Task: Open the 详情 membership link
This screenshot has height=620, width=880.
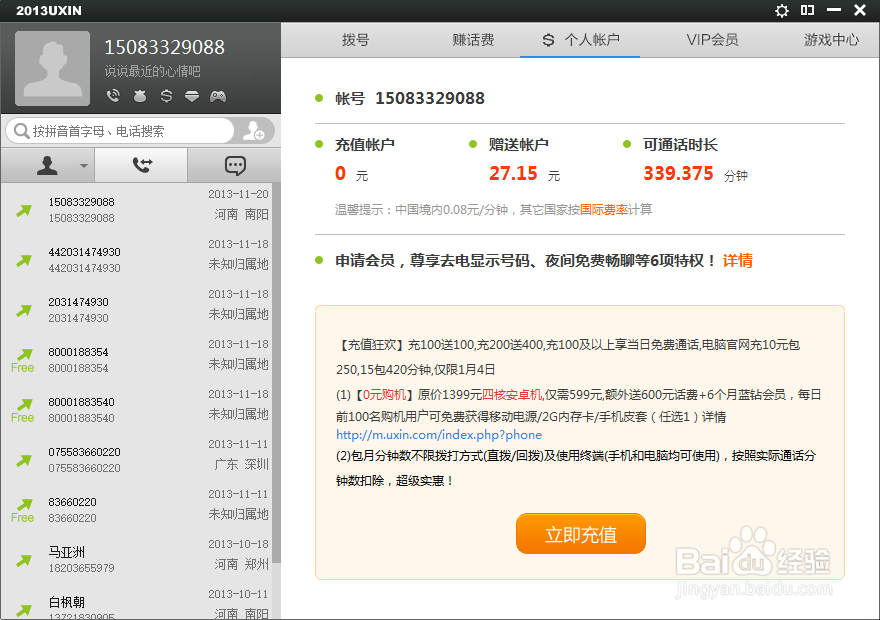Action: (x=737, y=260)
